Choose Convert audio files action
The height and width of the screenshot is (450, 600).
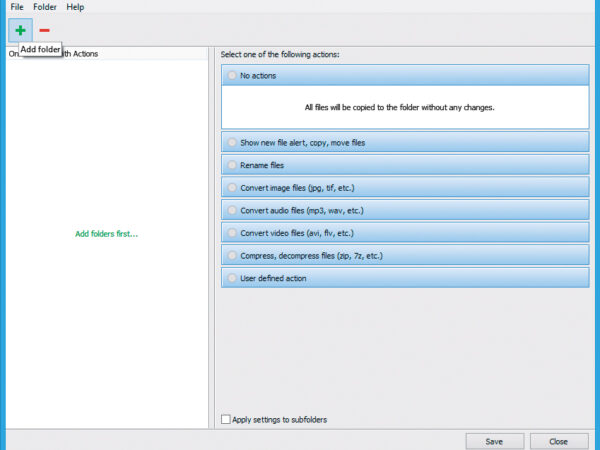pos(233,210)
